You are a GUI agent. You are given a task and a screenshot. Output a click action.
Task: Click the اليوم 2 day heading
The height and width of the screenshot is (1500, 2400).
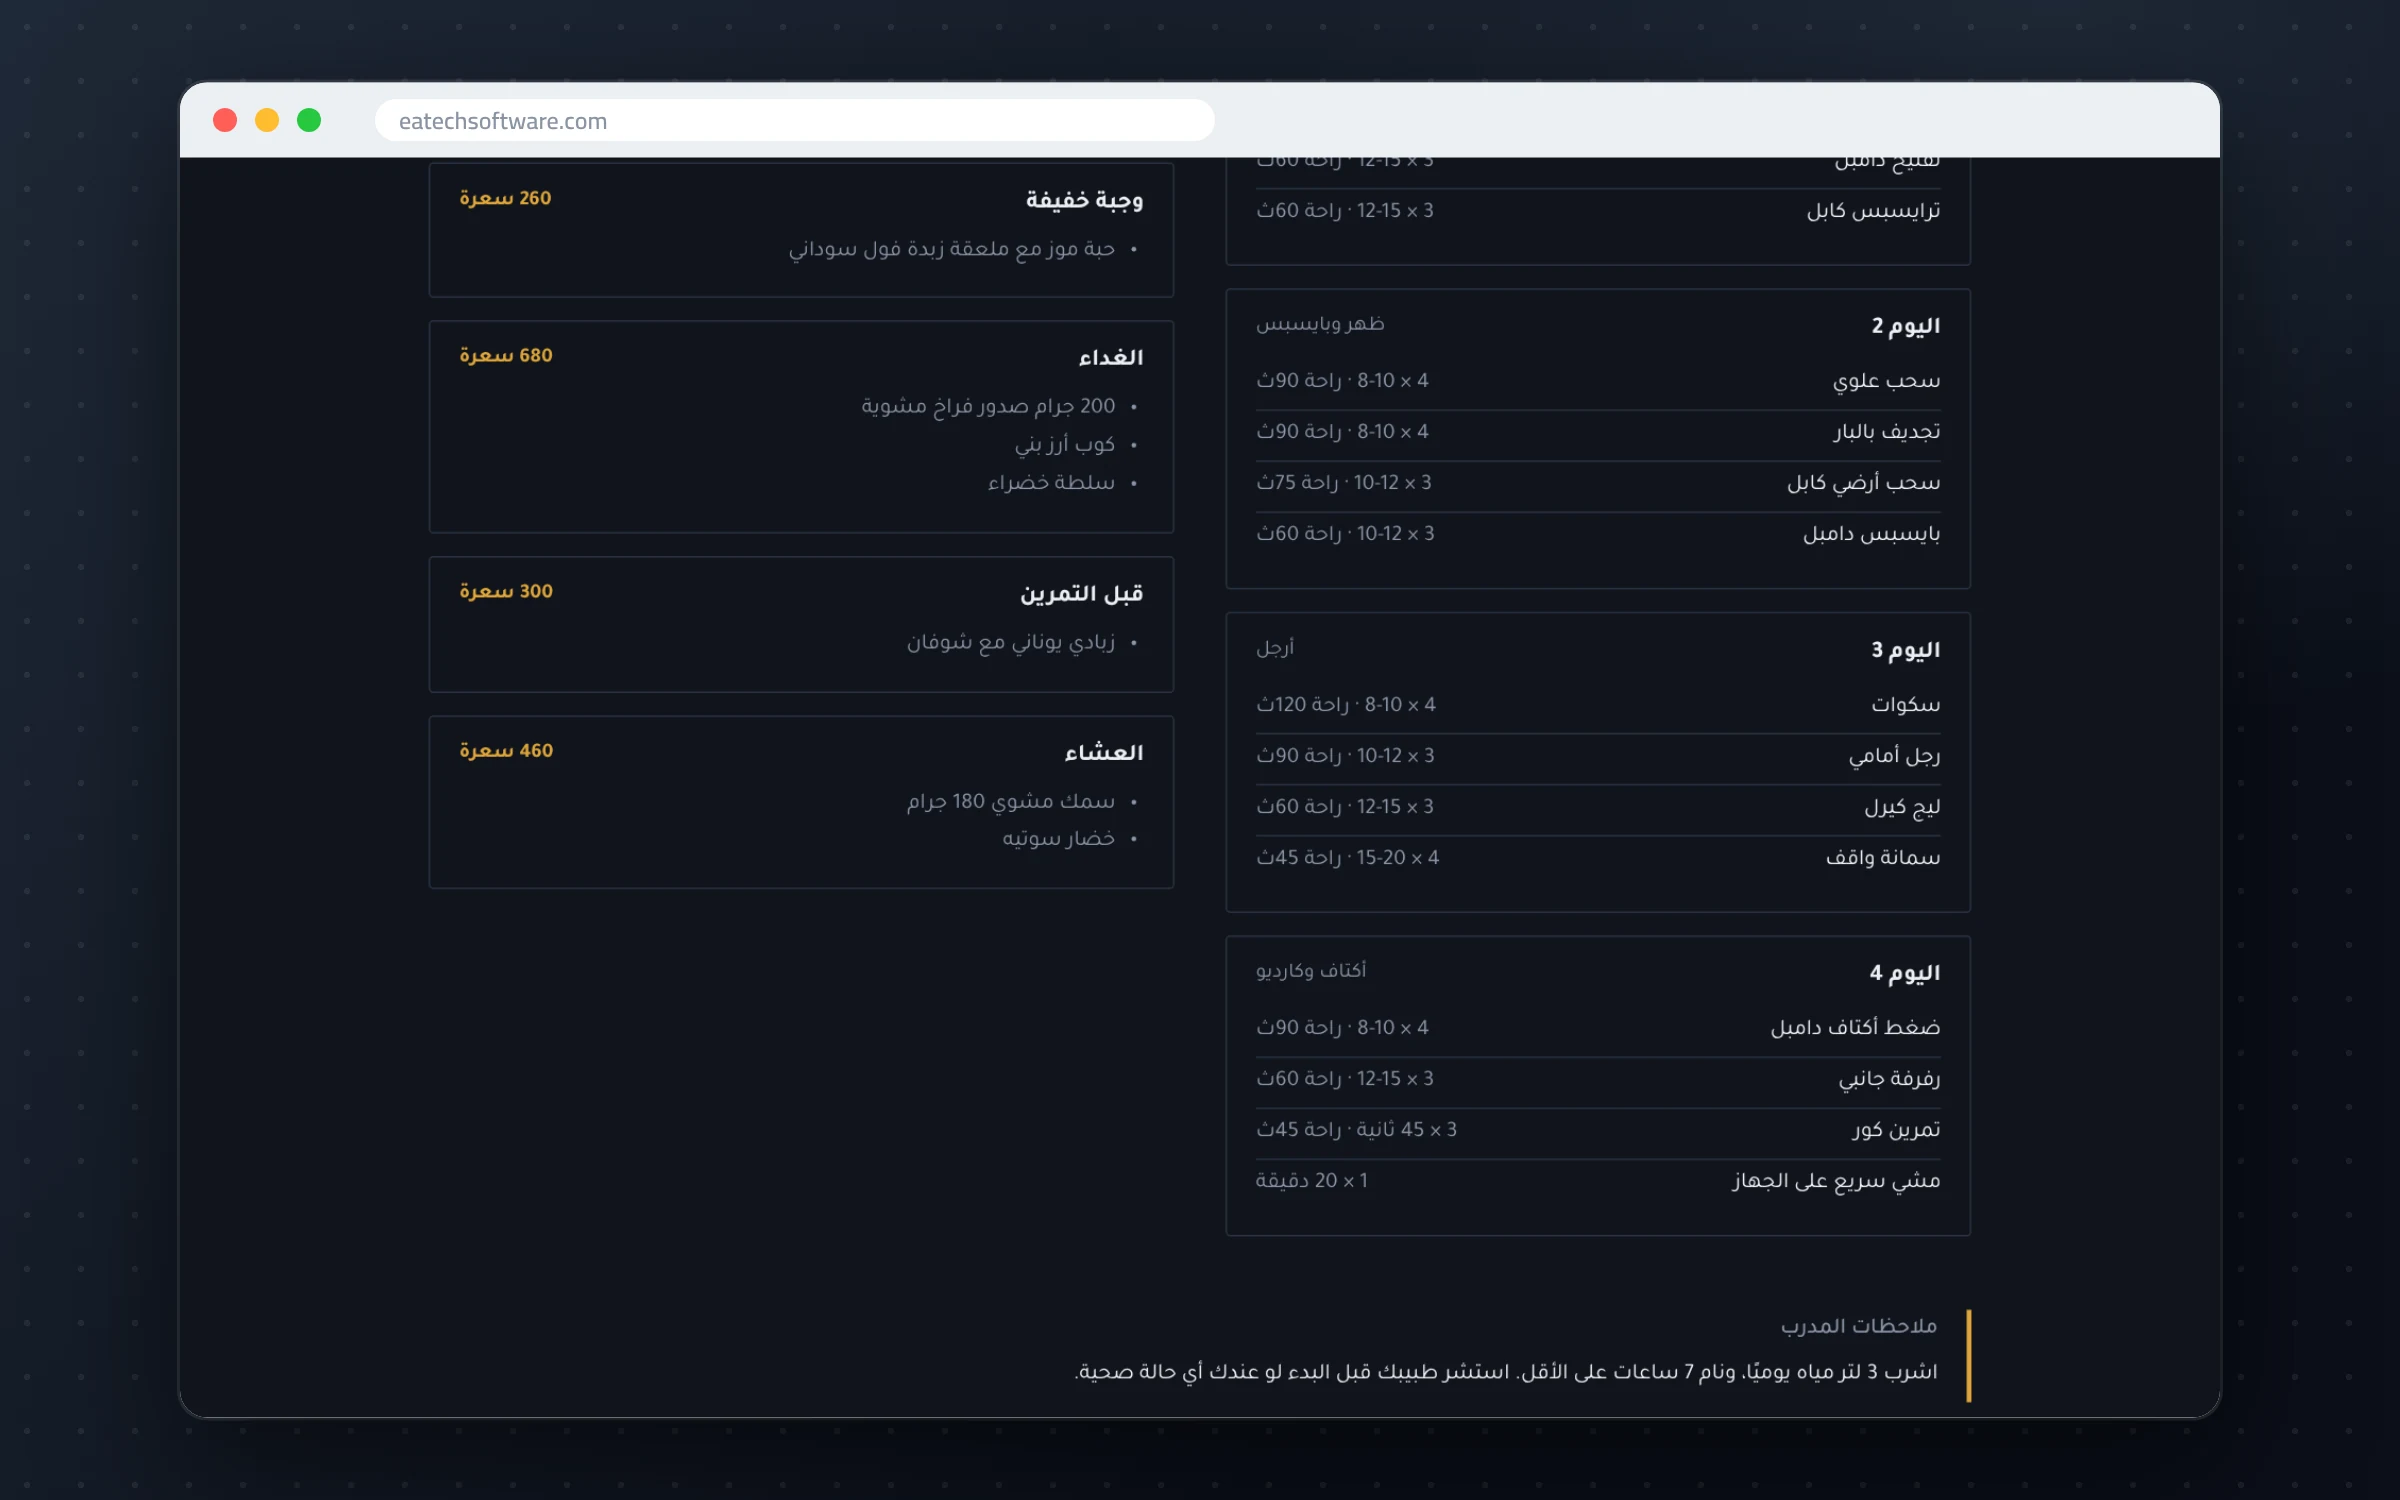pos(1905,326)
